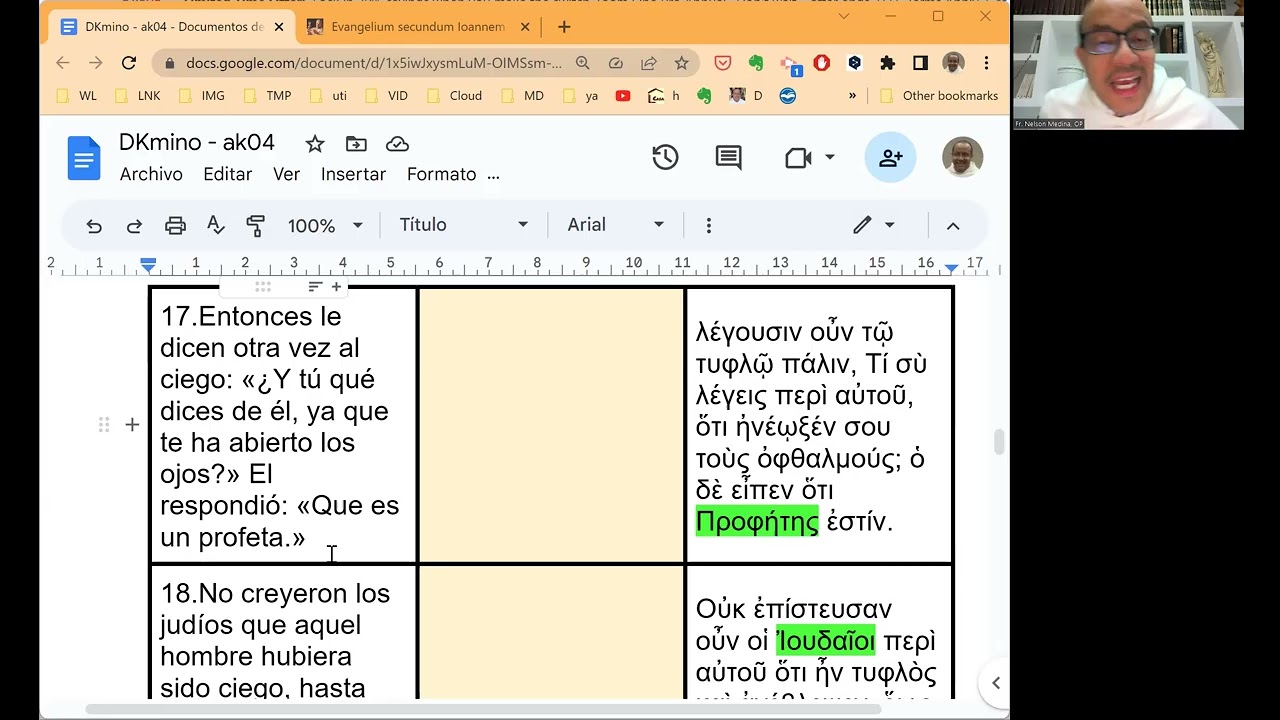Go back in browser history
The width and height of the screenshot is (1280, 720).
(x=63, y=63)
